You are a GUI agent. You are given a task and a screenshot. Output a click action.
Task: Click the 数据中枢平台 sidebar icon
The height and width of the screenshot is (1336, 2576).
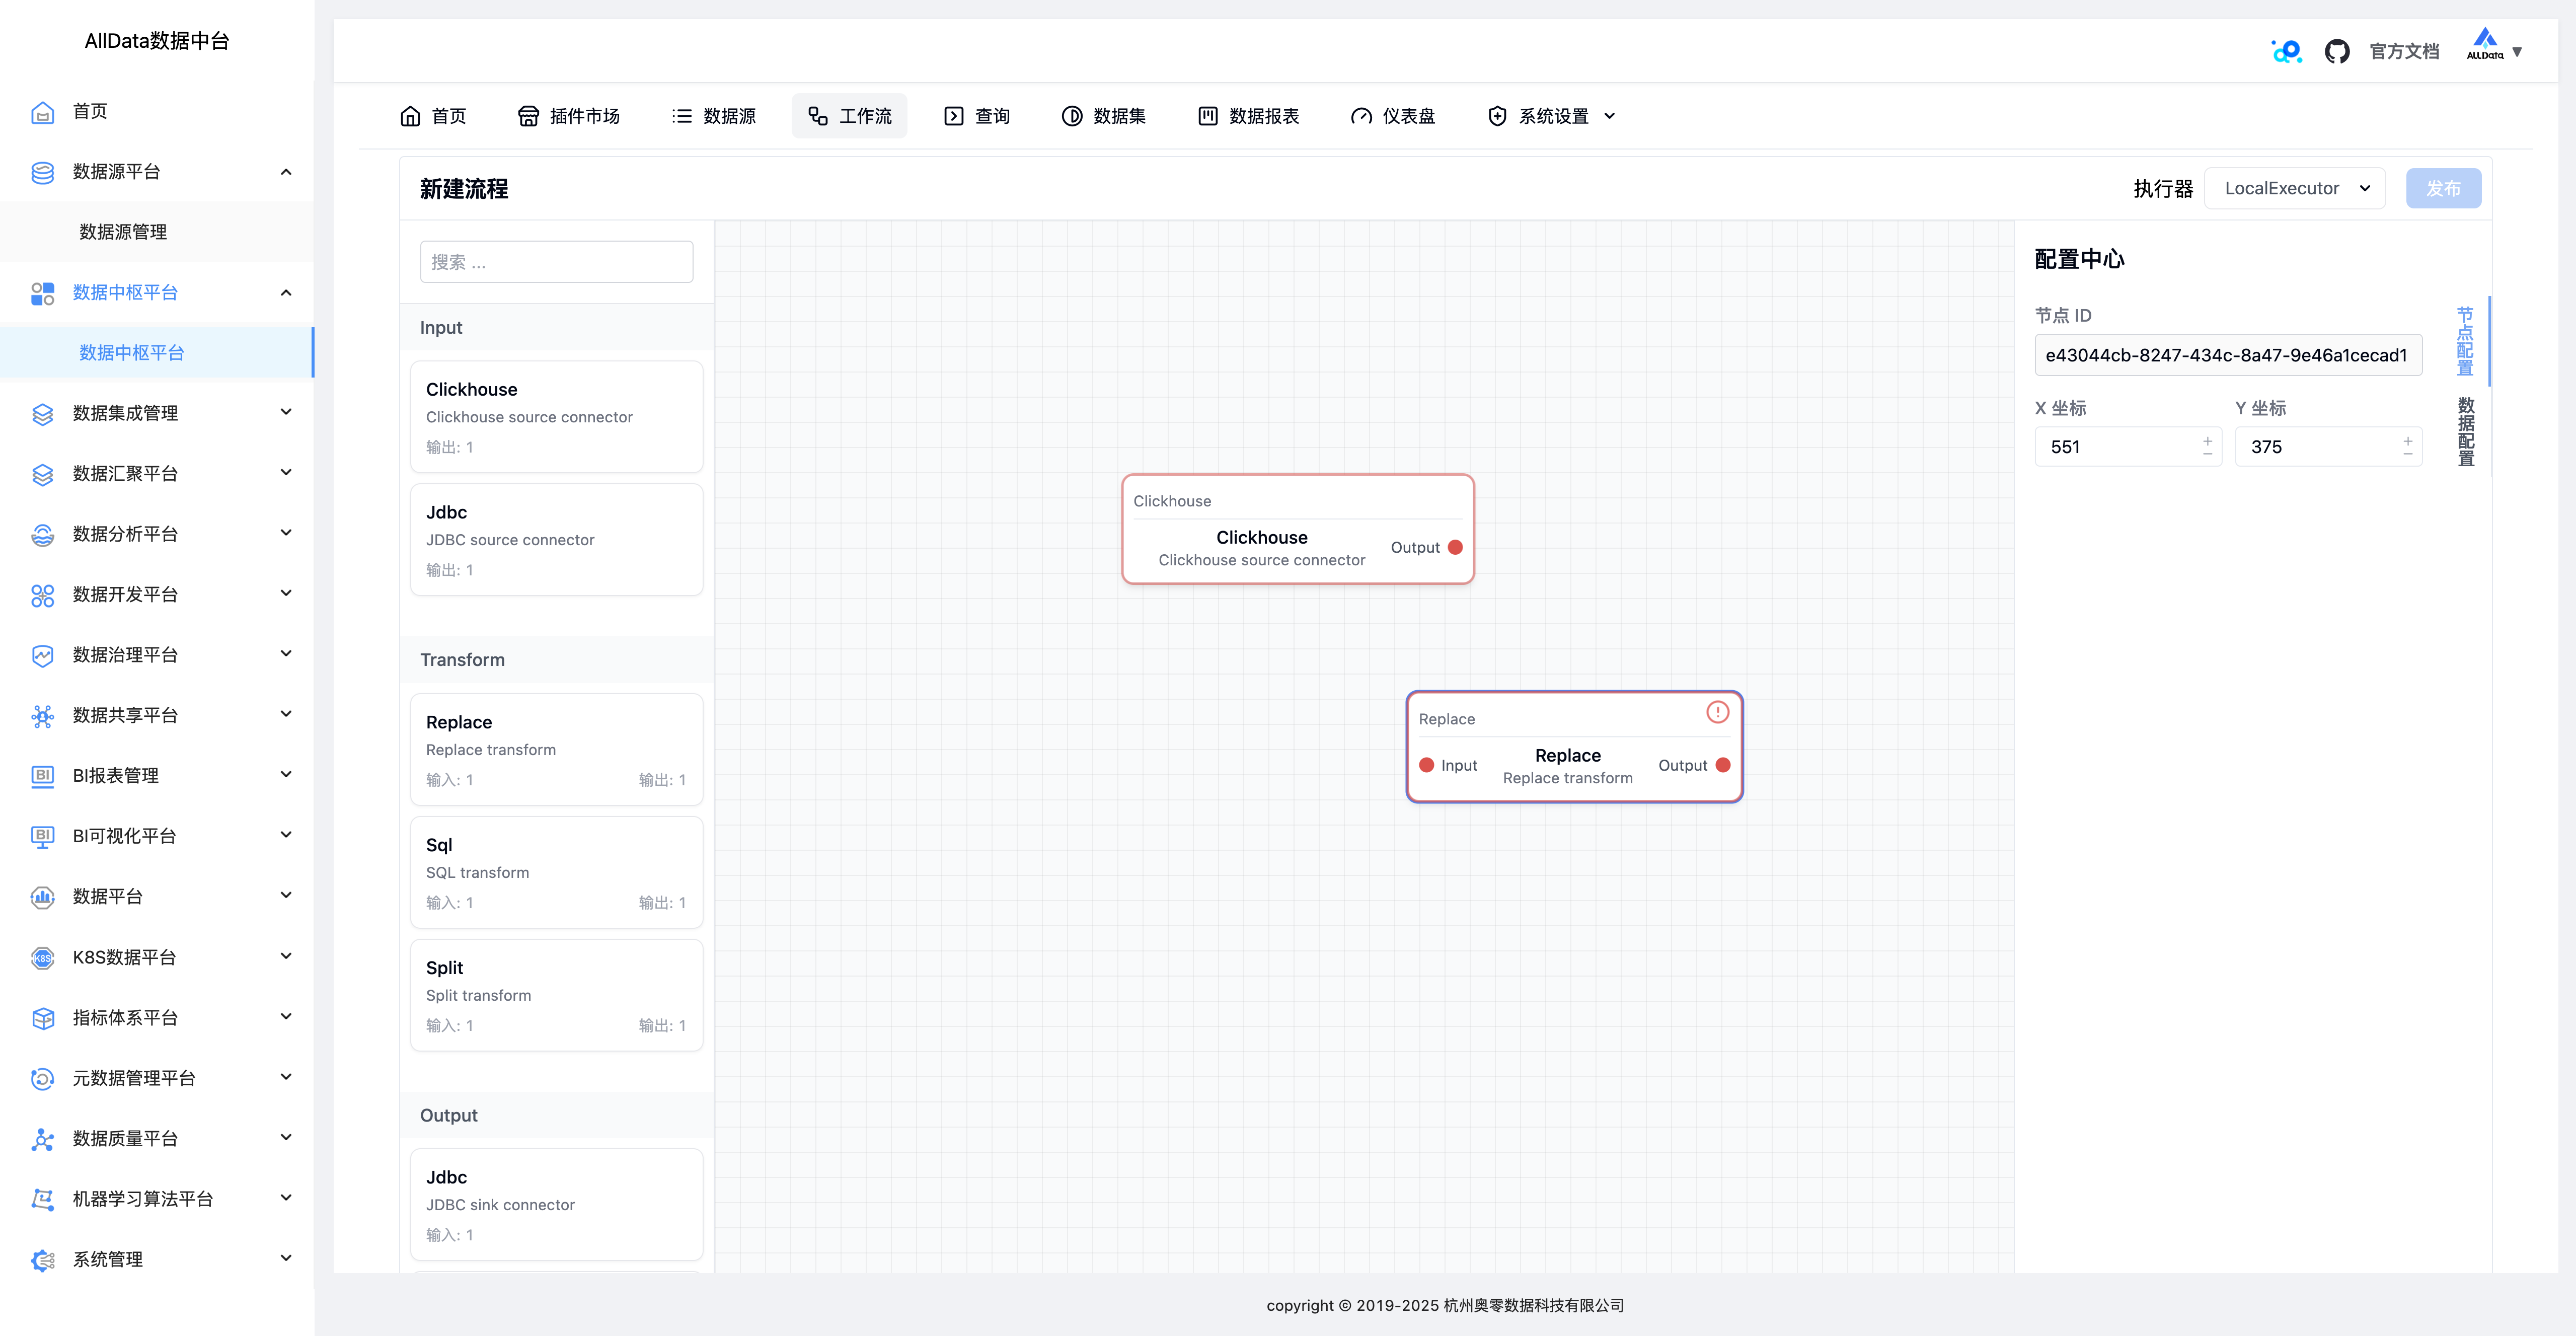coord(42,293)
